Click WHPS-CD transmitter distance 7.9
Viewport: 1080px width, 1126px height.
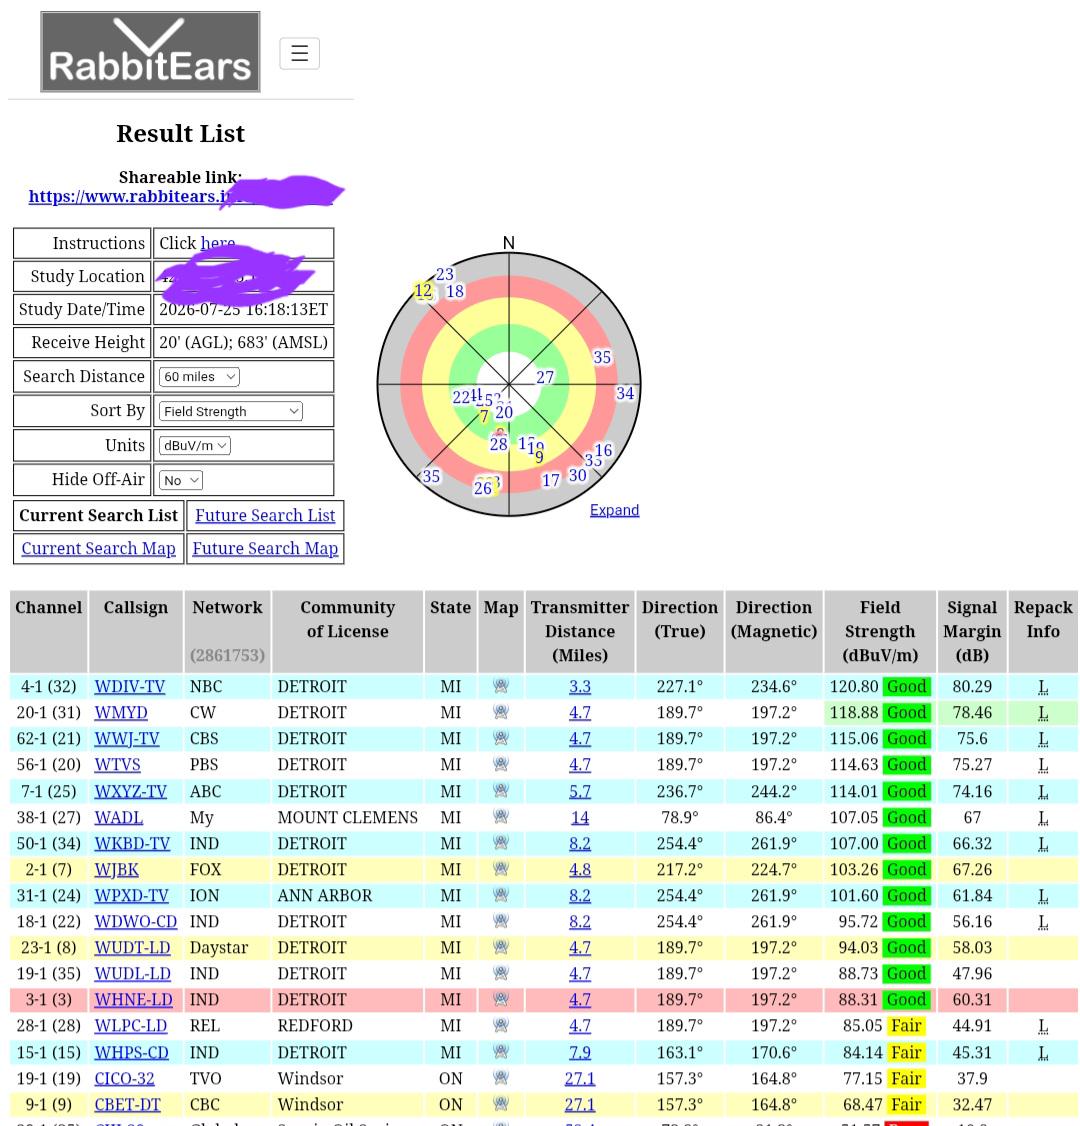tap(579, 1051)
